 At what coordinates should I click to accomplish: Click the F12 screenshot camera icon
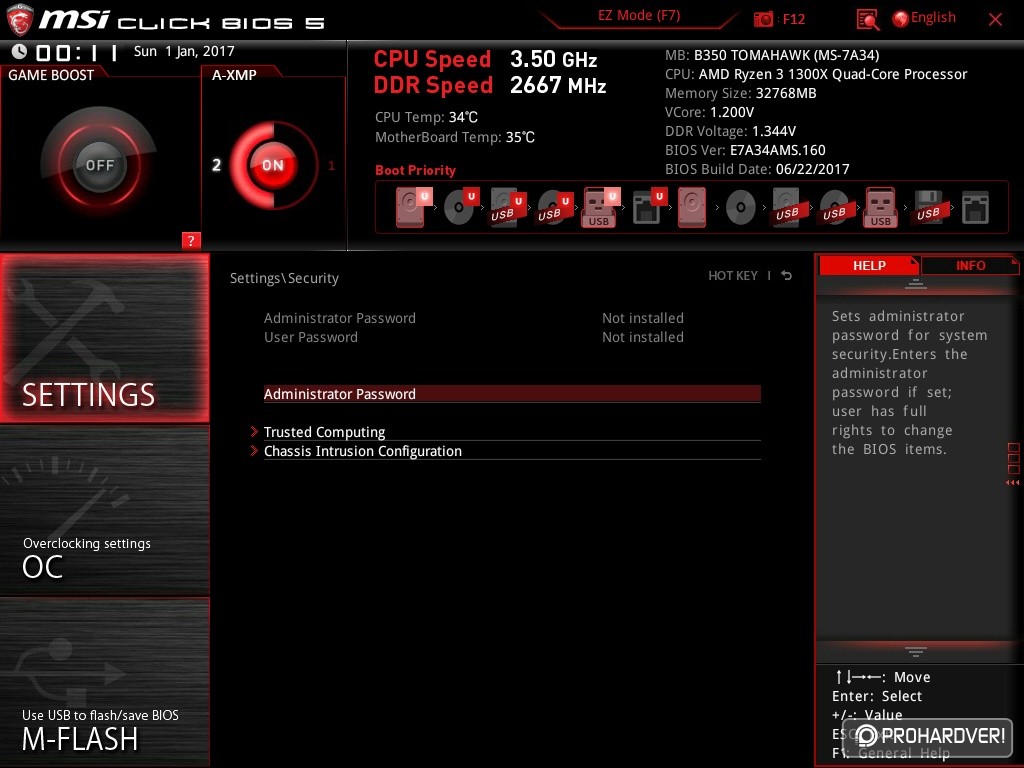coord(763,19)
